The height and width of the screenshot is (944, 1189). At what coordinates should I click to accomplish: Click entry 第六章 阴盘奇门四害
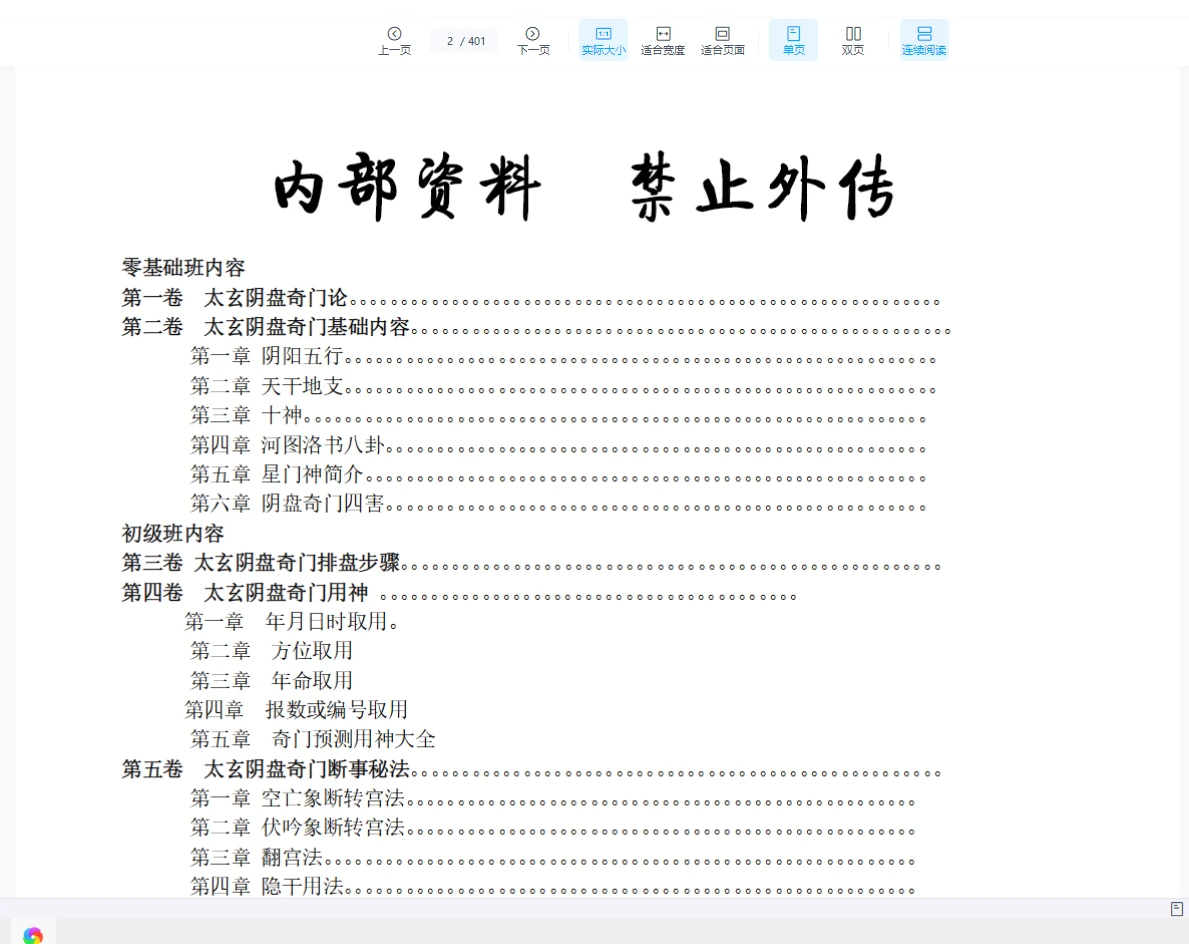point(287,503)
